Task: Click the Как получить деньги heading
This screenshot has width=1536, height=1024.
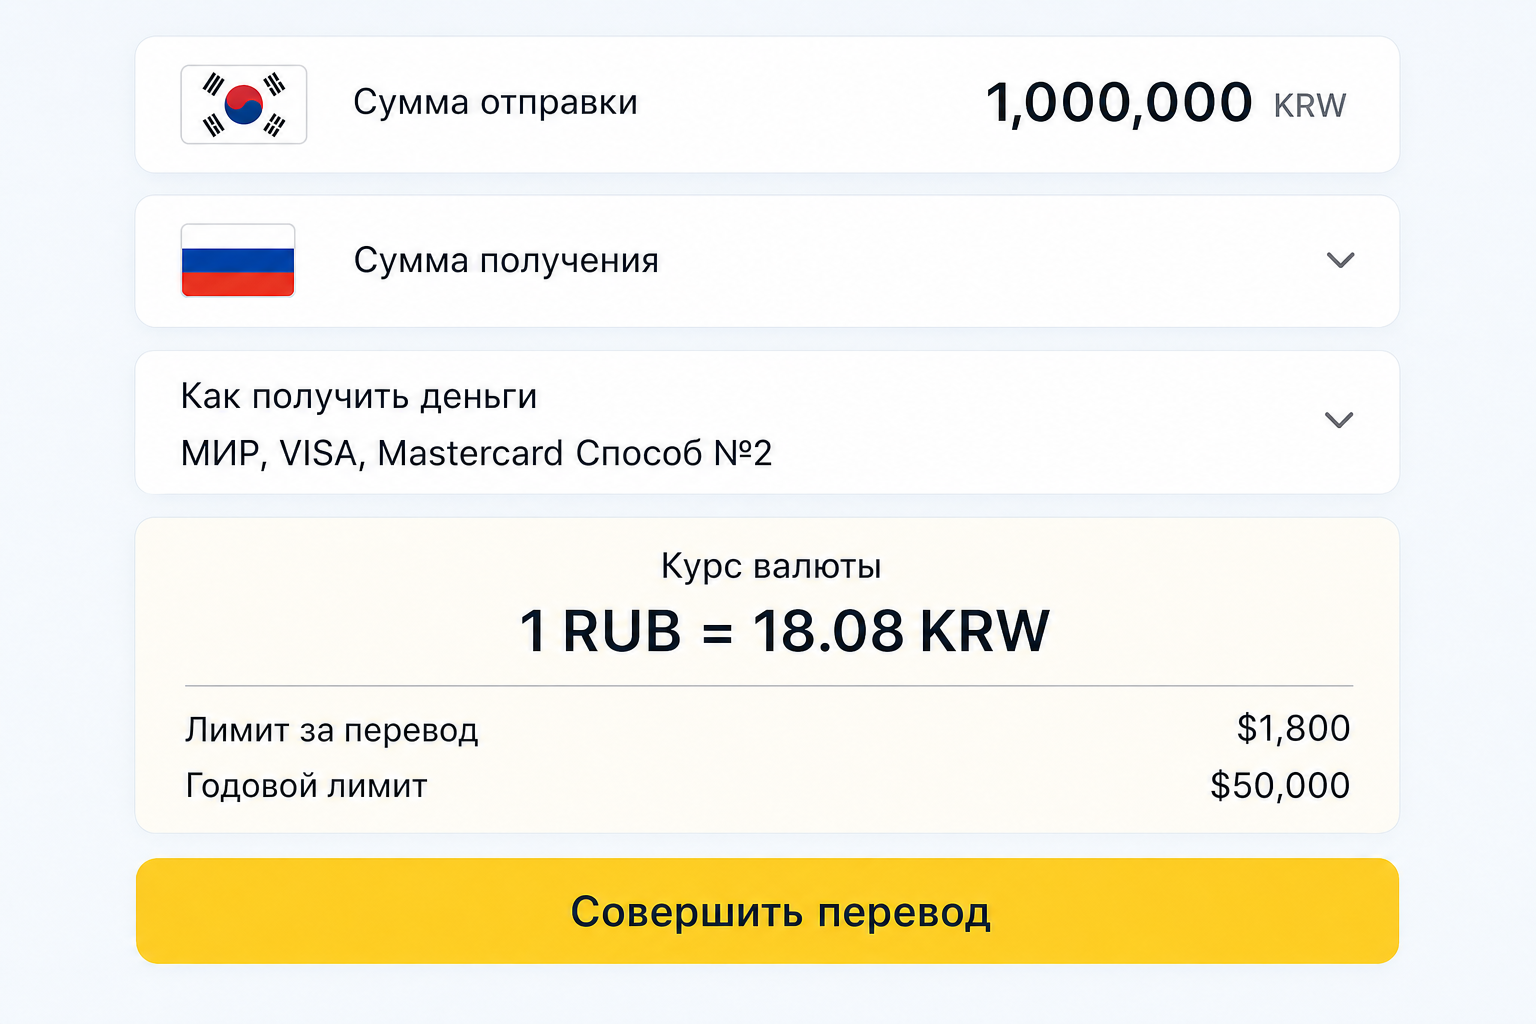Action: [359, 397]
